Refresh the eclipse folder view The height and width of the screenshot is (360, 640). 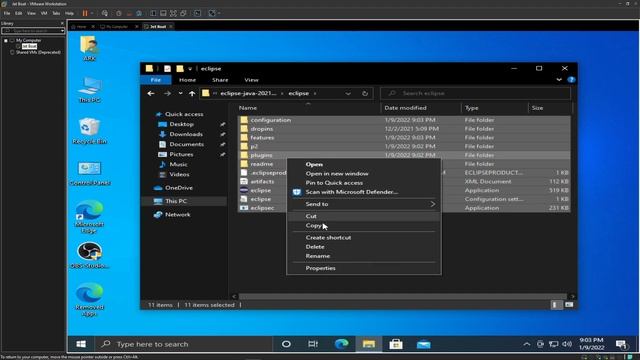(365, 93)
